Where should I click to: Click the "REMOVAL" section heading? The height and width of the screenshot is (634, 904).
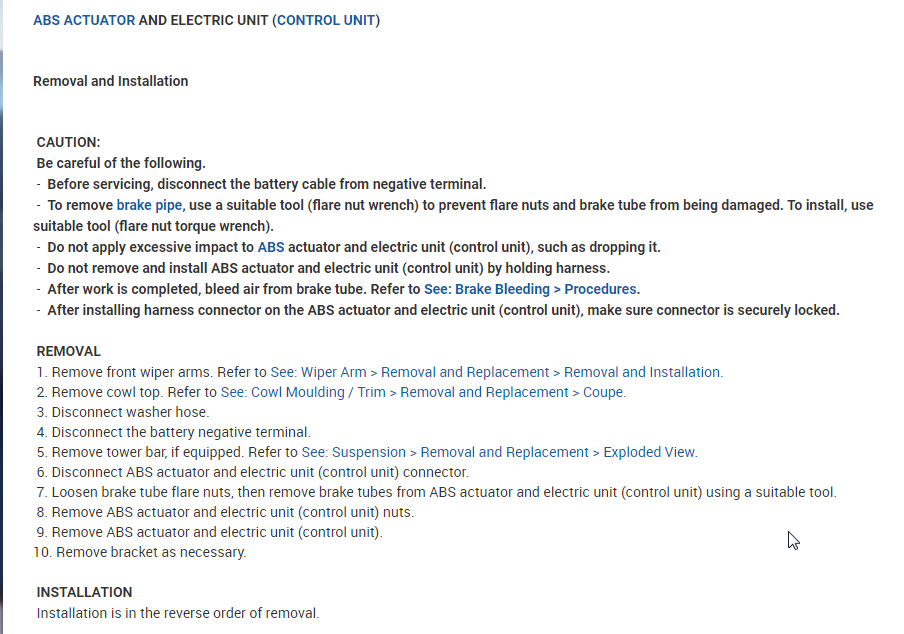68,351
